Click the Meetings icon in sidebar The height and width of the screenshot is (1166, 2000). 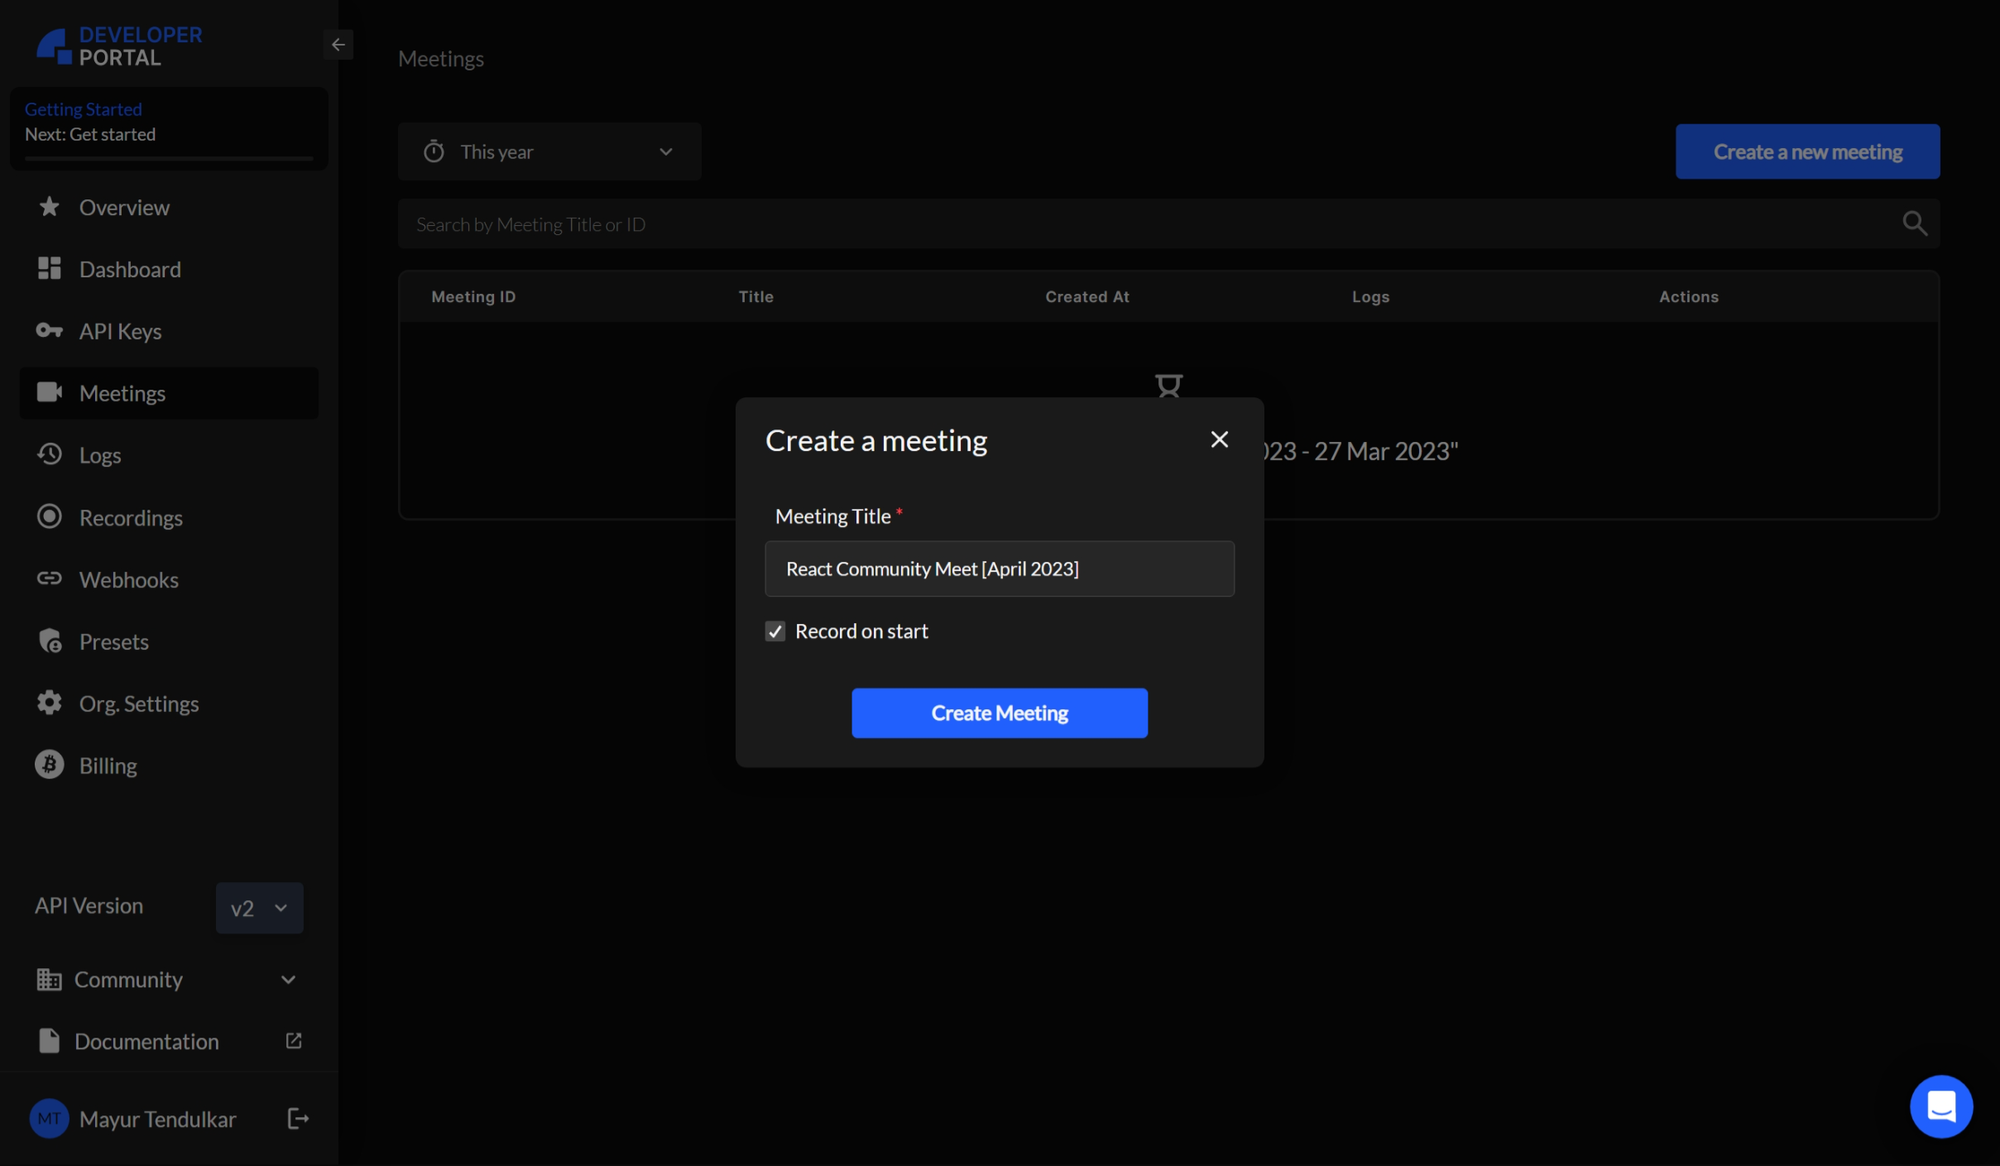click(x=49, y=393)
